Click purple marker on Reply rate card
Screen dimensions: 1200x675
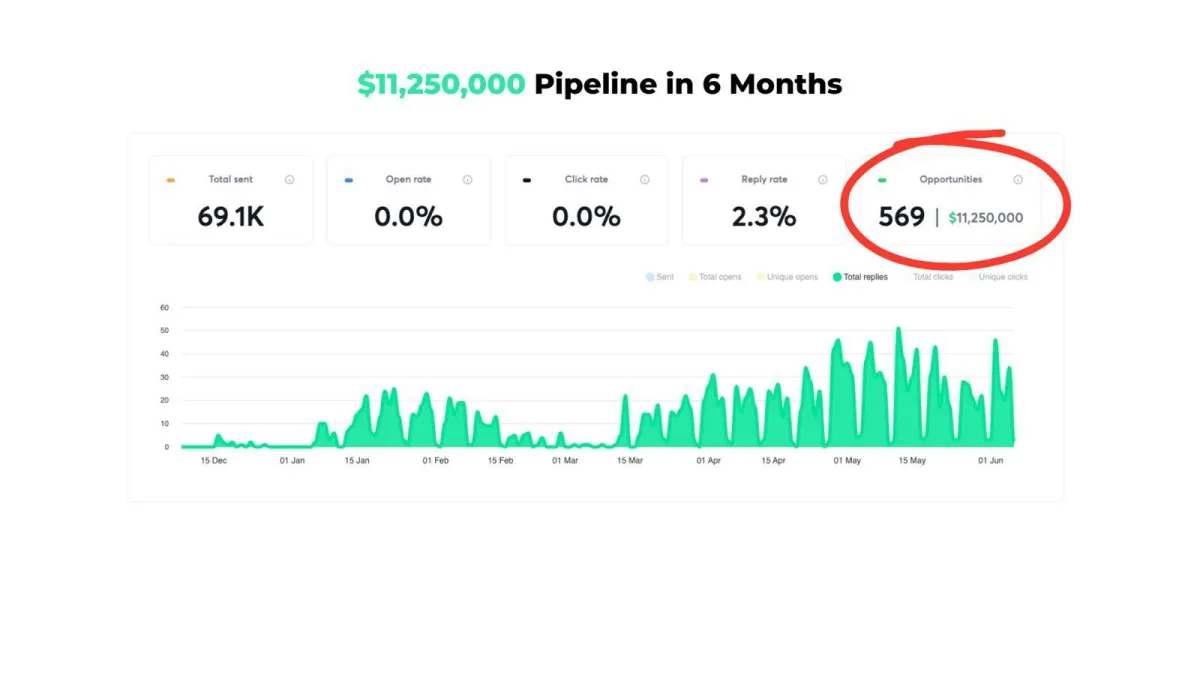[x=704, y=180]
